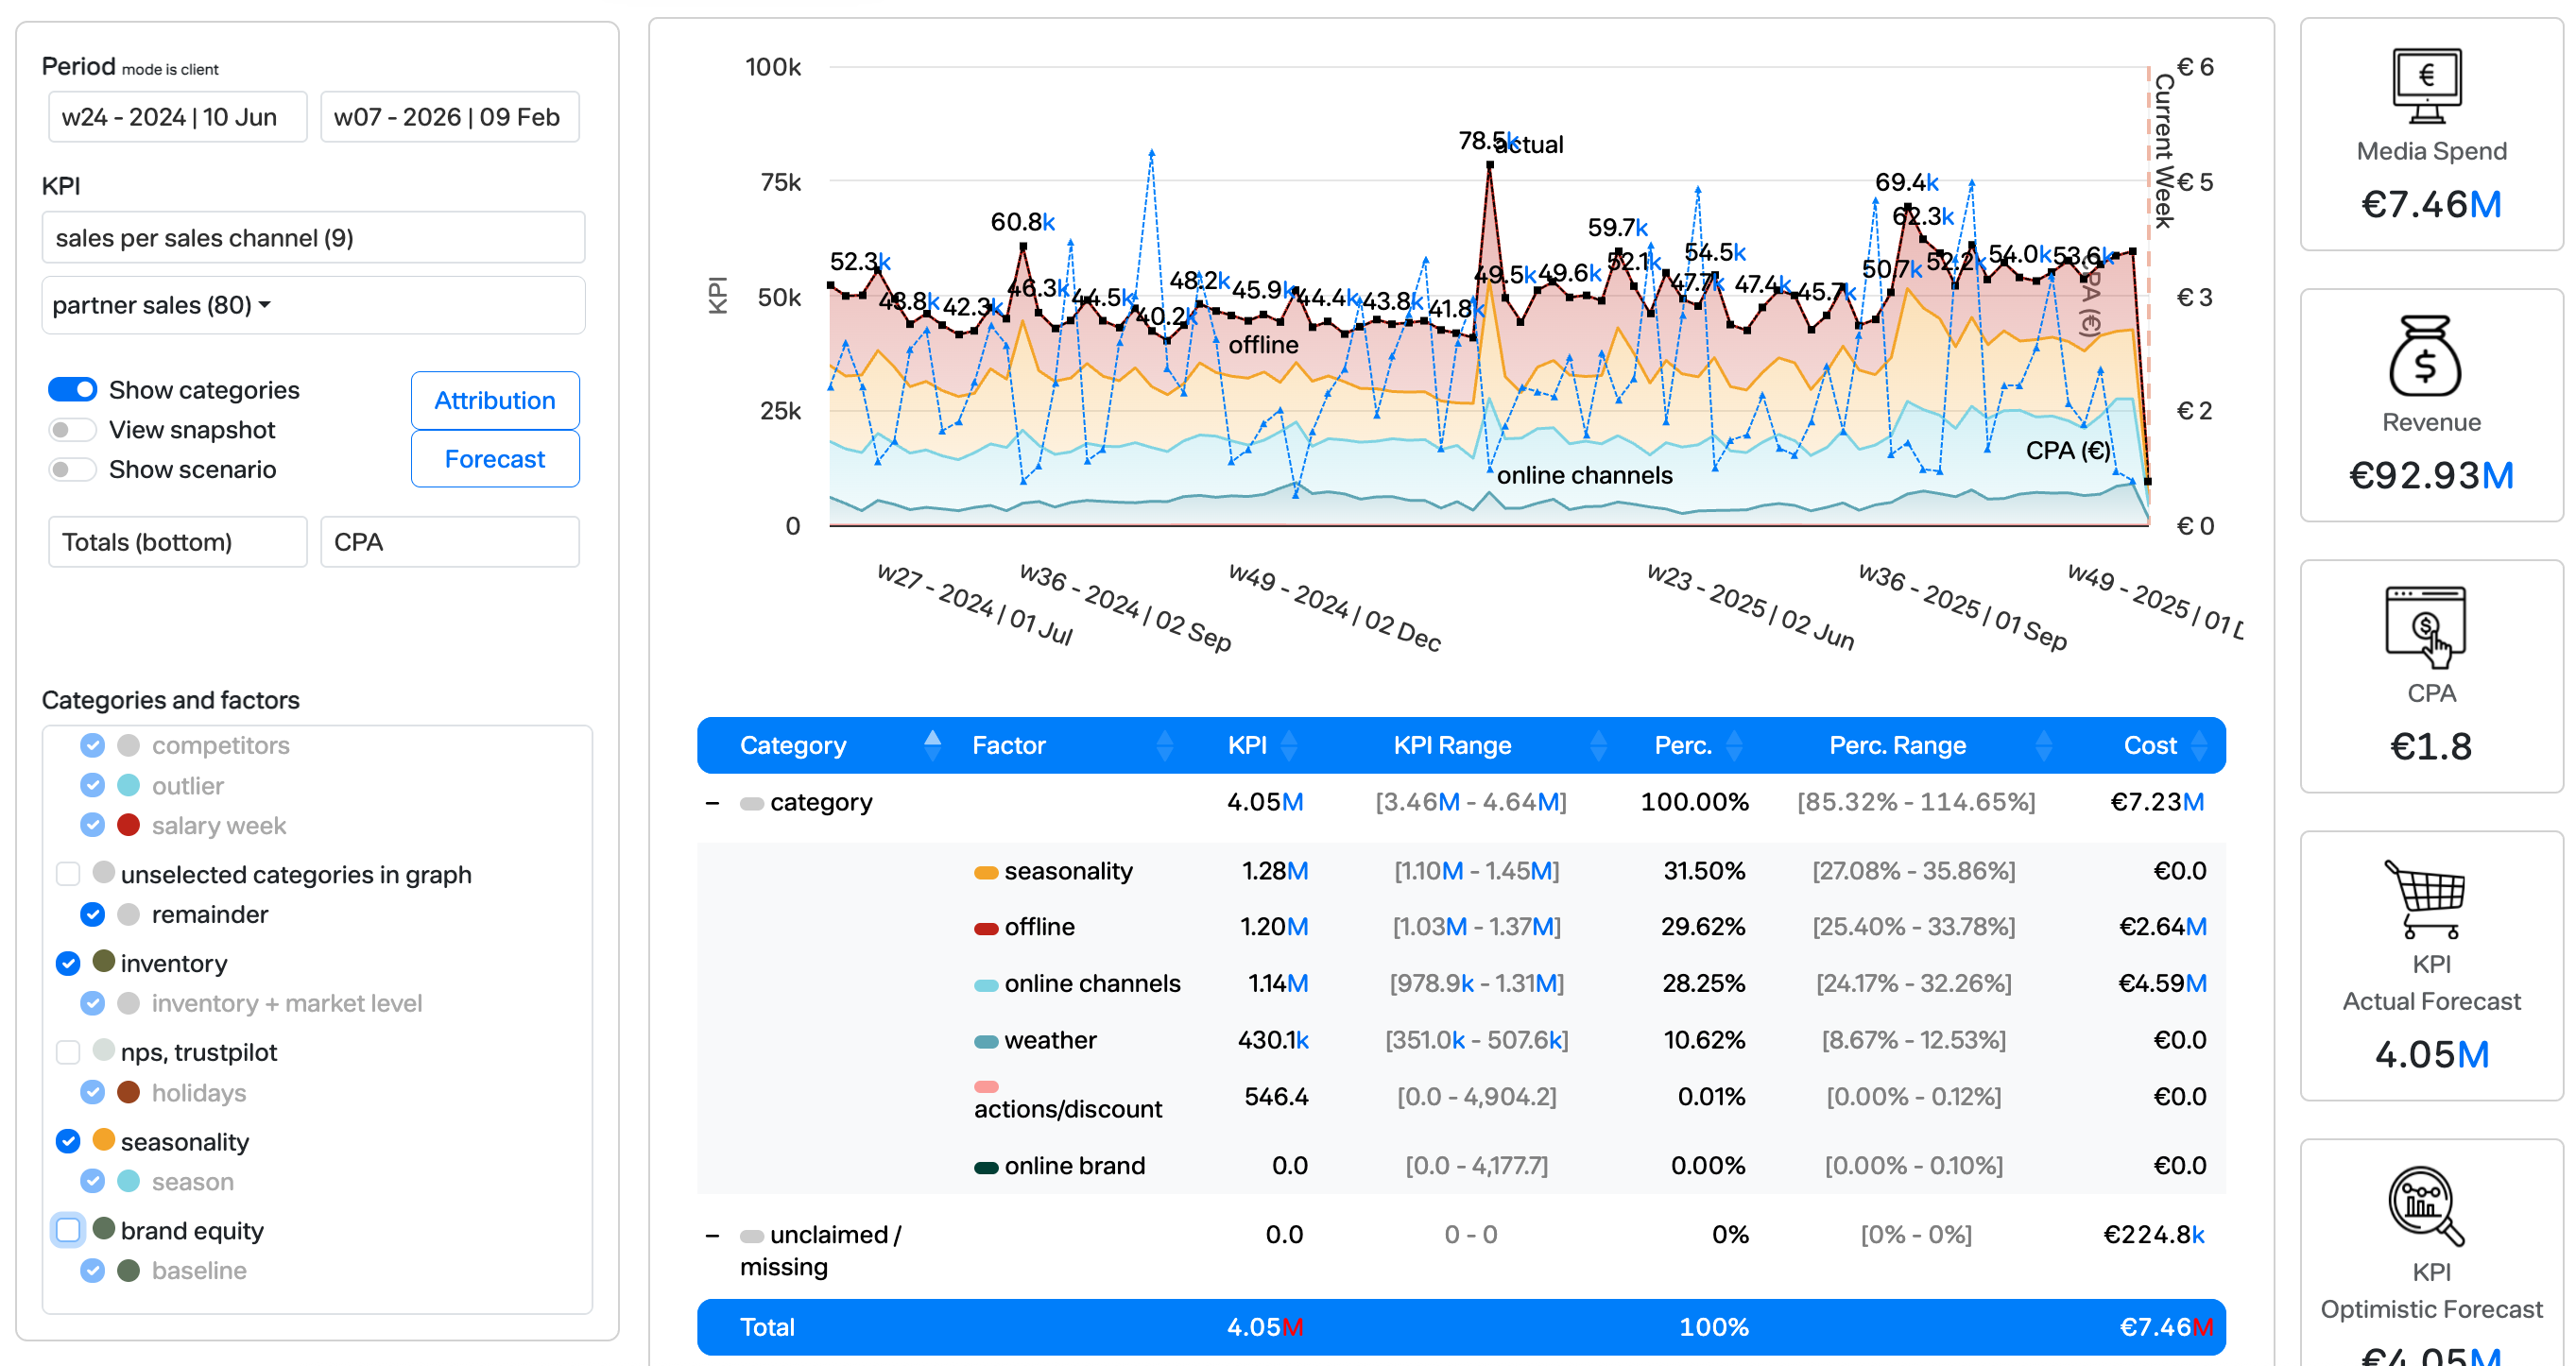2576x1366 pixels.
Task: Collapse the unclaimed / missing row
Action: tap(712, 1236)
